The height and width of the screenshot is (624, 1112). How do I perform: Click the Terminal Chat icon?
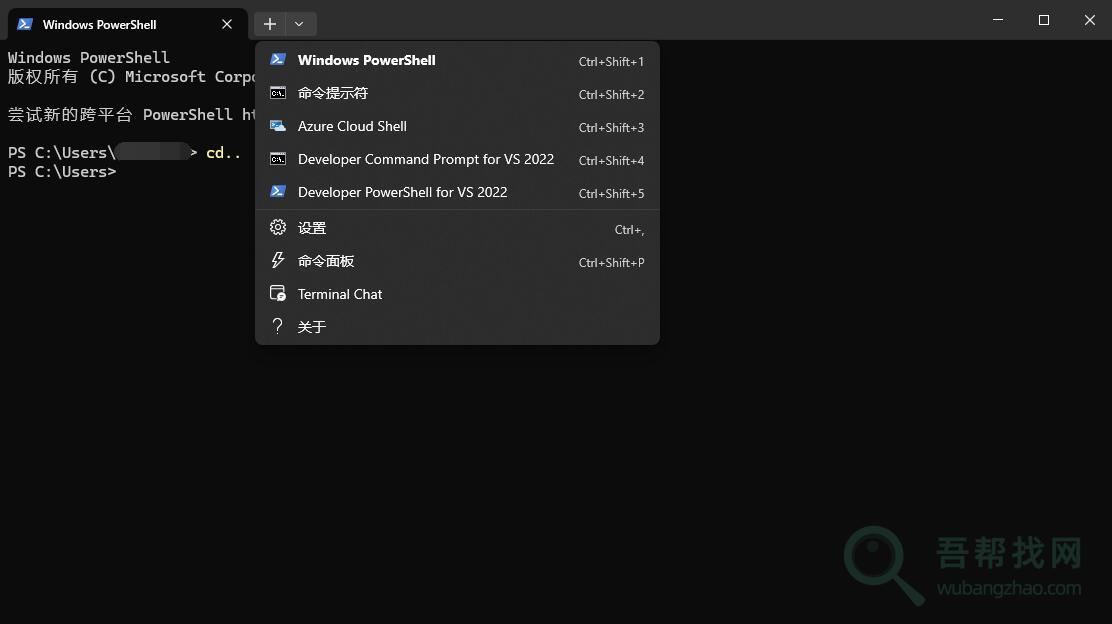pos(278,294)
